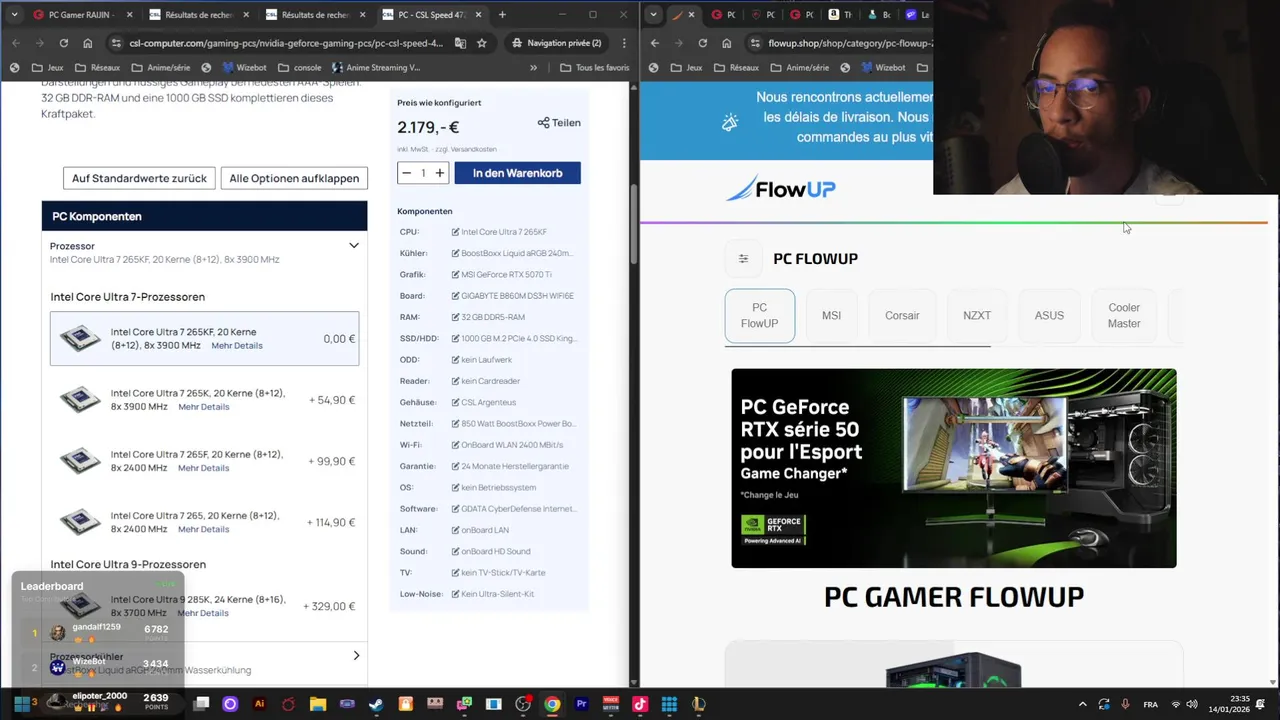
Task: Open Mehr Details for Ultra 7 265F
Action: 204,468
